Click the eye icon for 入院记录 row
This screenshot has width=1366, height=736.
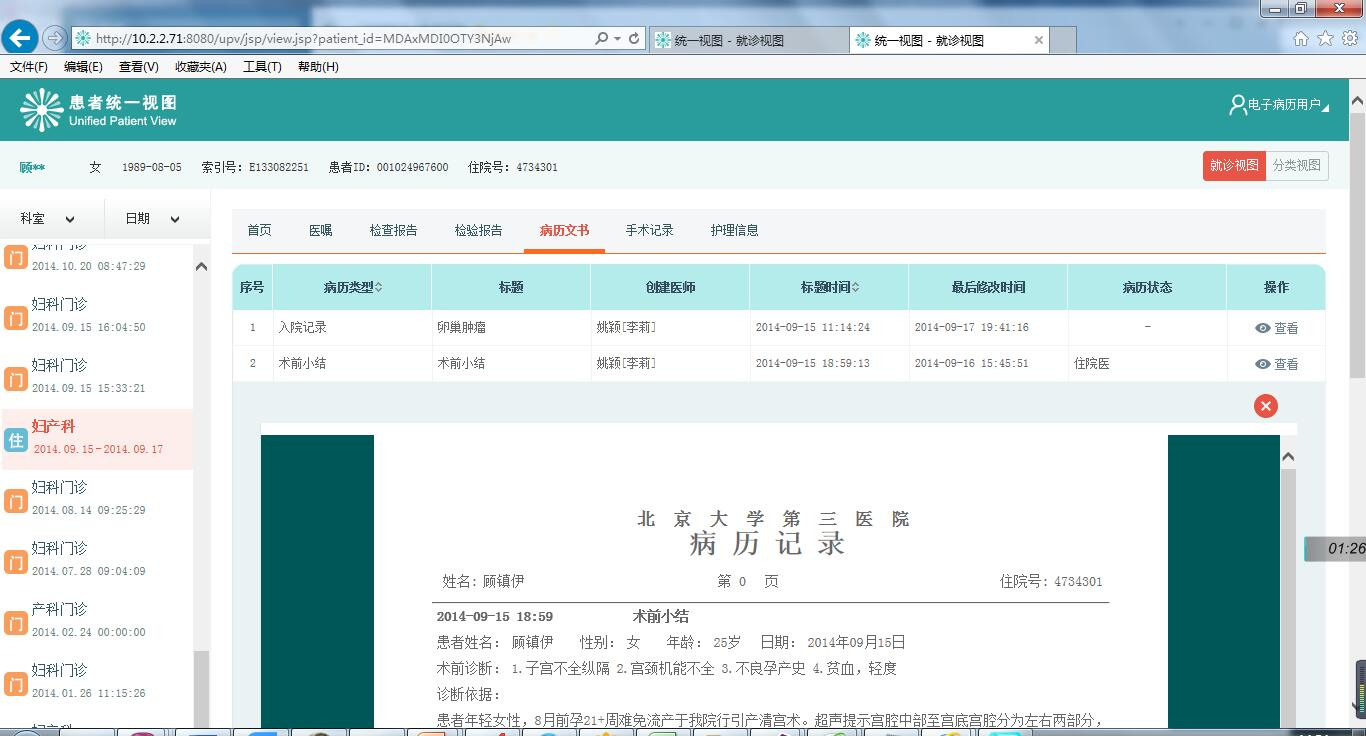(x=1263, y=328)
